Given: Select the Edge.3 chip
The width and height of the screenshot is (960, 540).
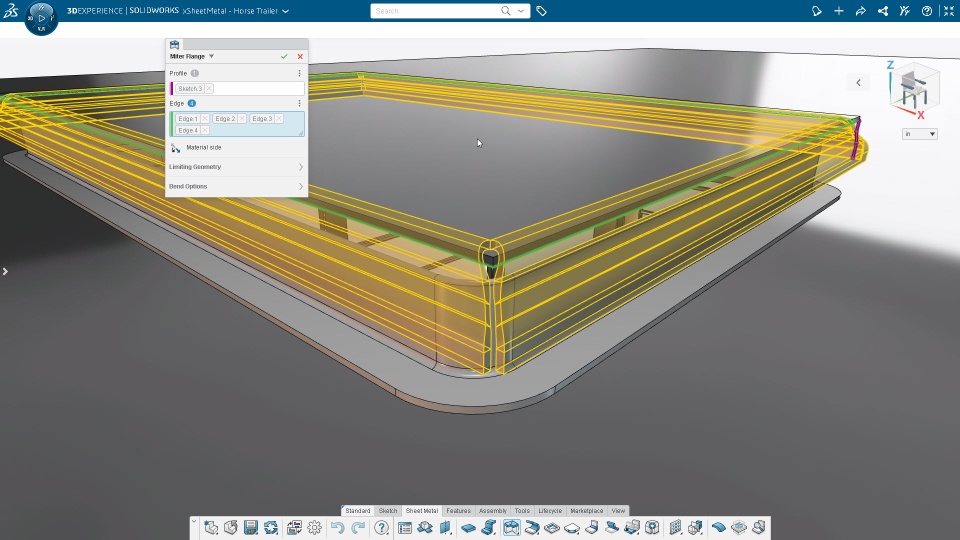Looking at the screenshot, I should 262,119.
